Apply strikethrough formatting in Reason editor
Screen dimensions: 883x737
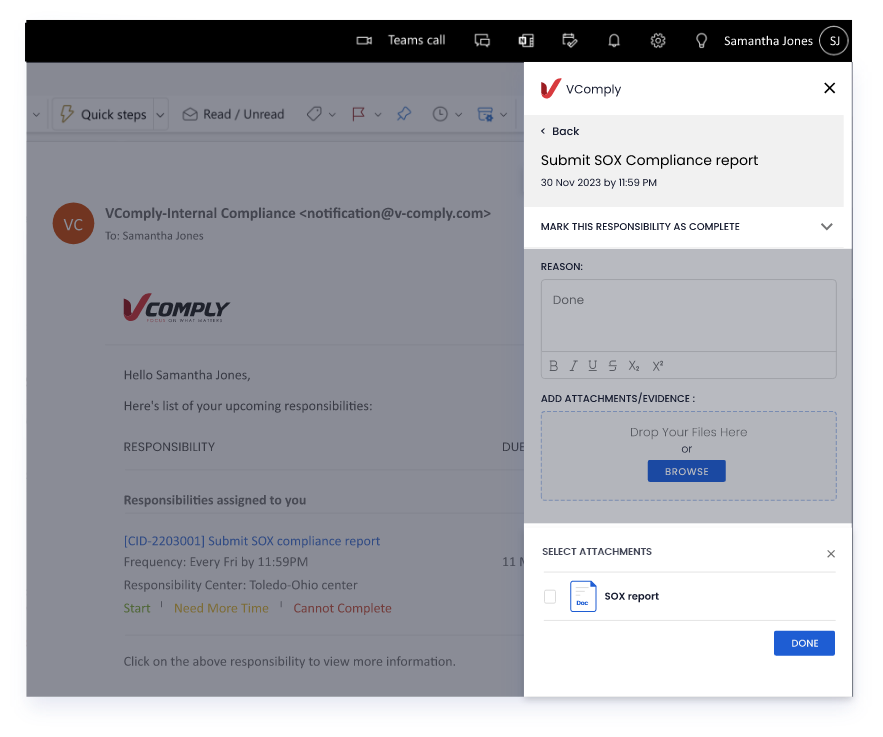point(613,366)
